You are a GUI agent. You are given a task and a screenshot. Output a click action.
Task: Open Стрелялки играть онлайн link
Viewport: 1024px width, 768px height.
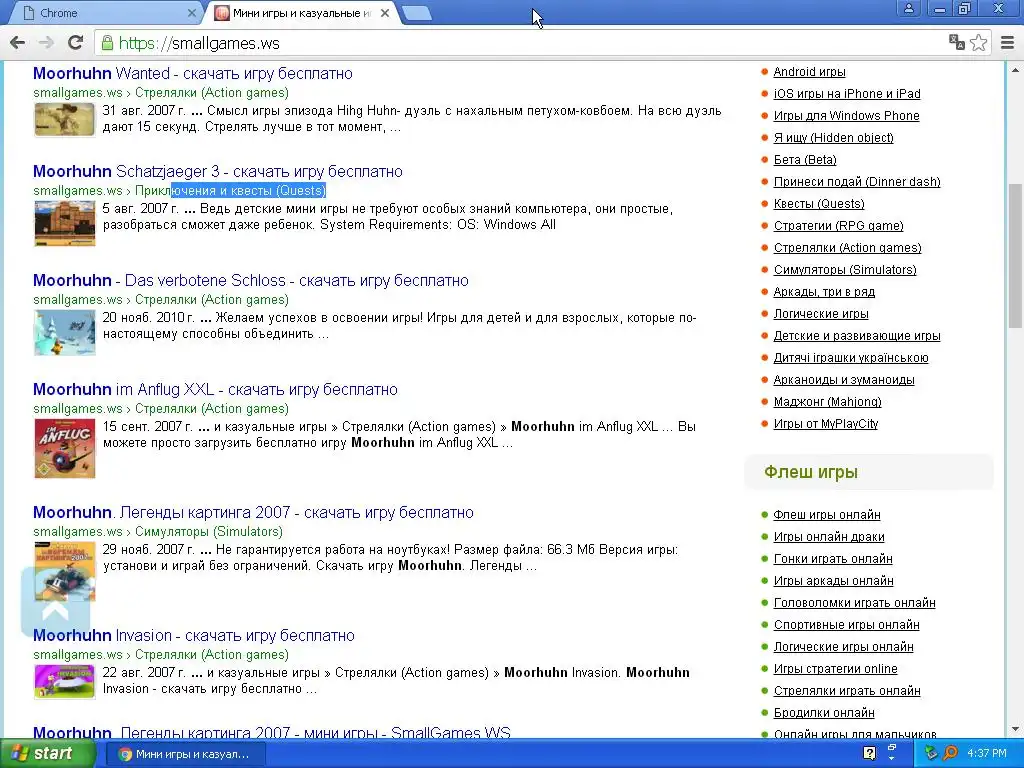pos(847,690)
